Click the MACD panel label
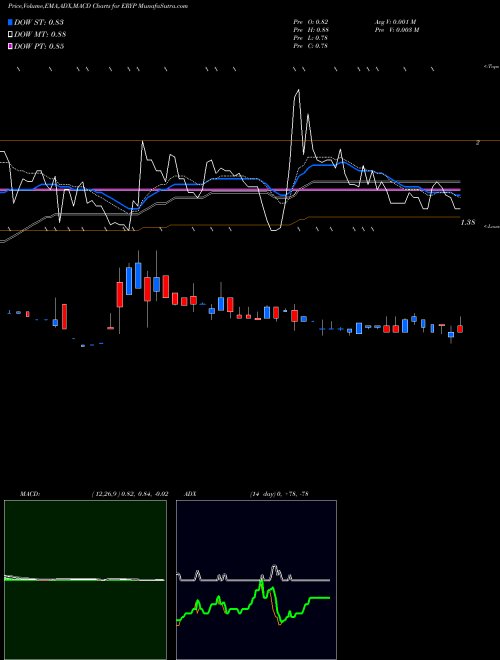 [x=29, y=494]
